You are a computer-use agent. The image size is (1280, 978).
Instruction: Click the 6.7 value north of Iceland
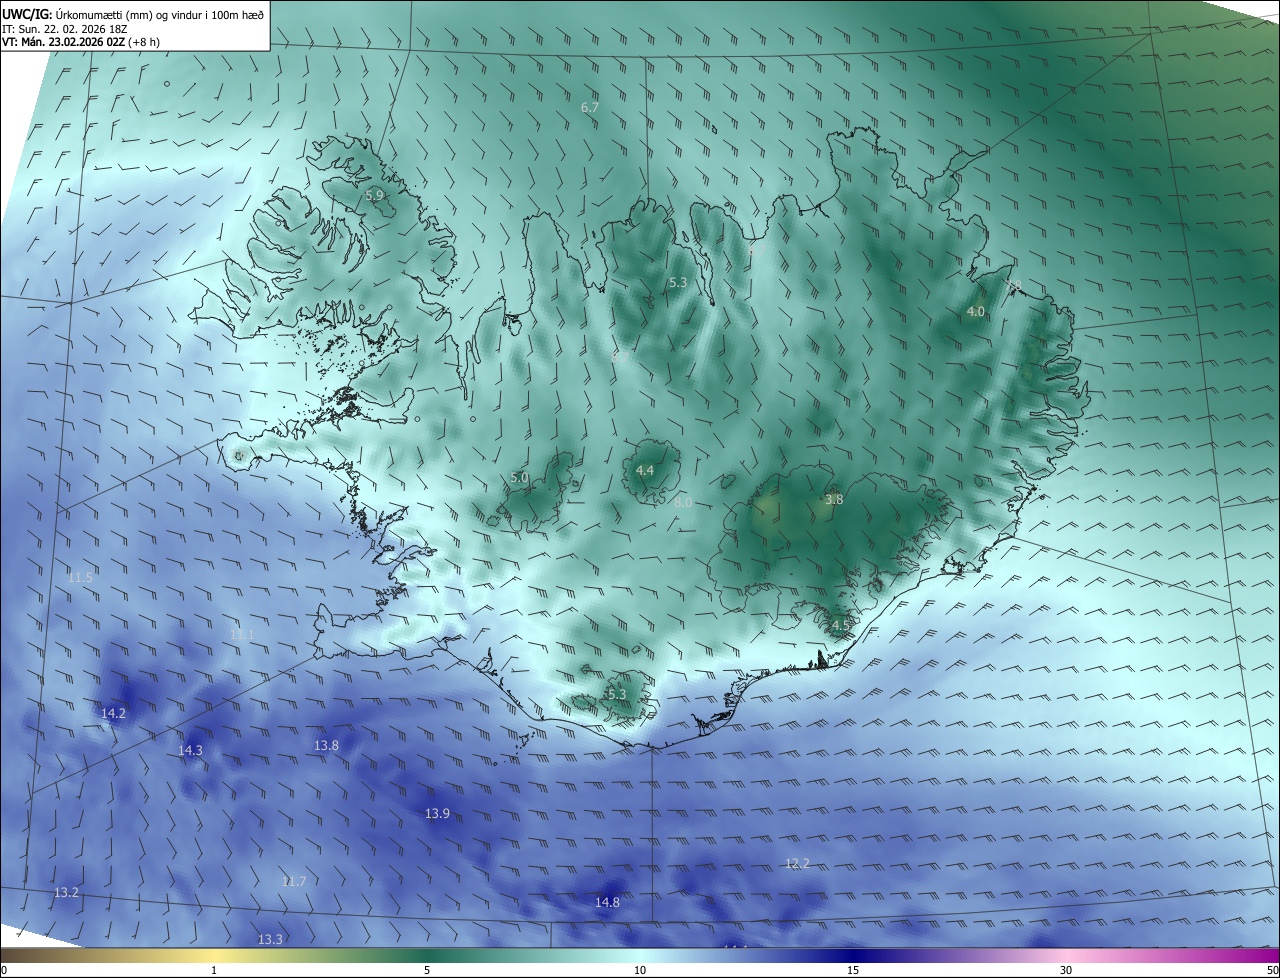coord(590,107)
